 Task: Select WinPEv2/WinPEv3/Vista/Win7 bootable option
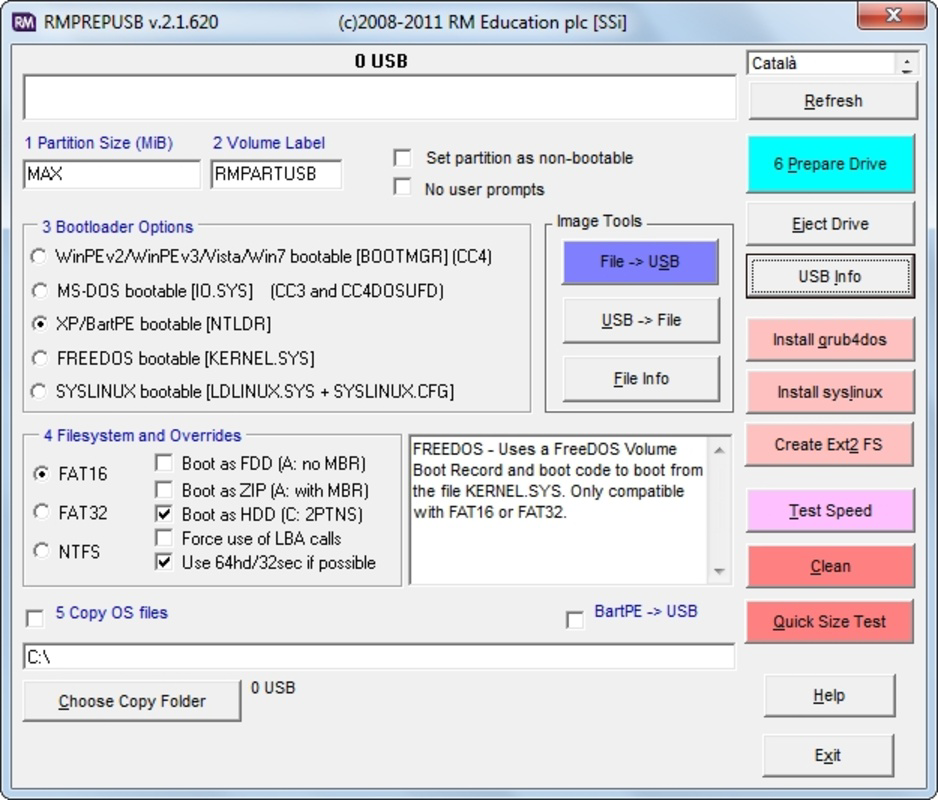(x=39, y=256)
